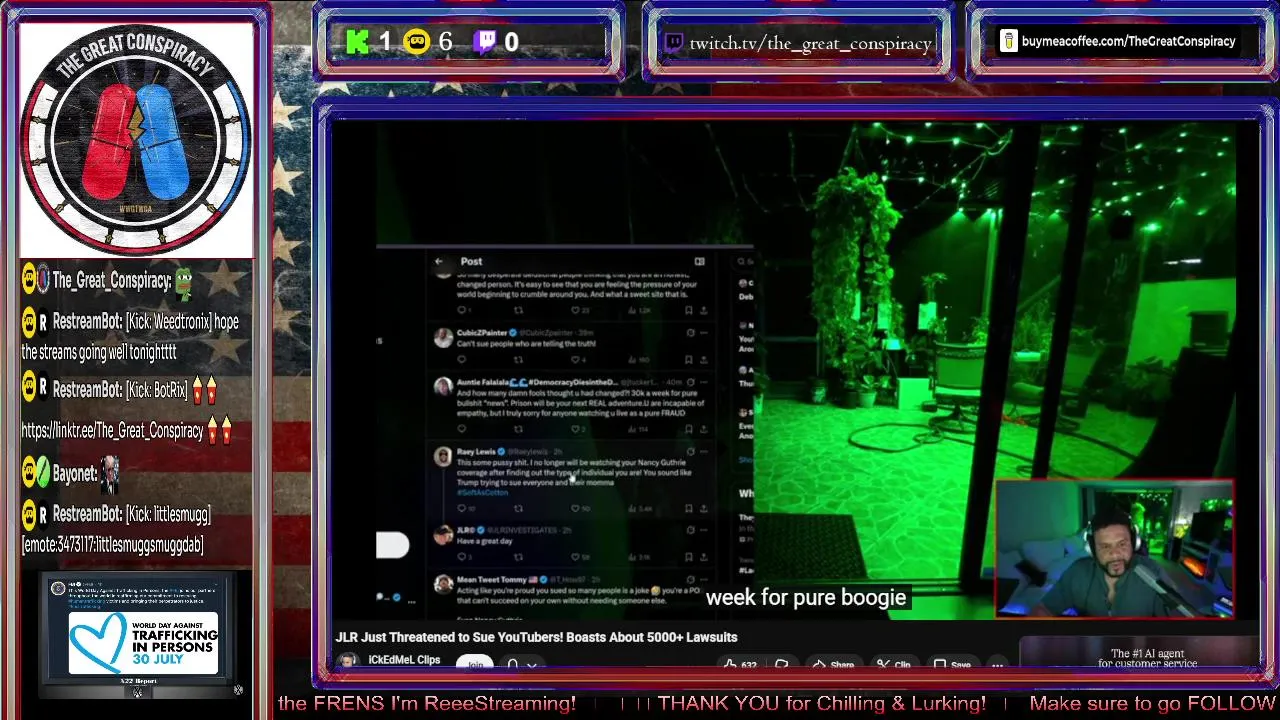Viewport: 1280px width, 720px height.
Task: Click repost icon under Raey Lewis tweet
Action: coord(518,508)
